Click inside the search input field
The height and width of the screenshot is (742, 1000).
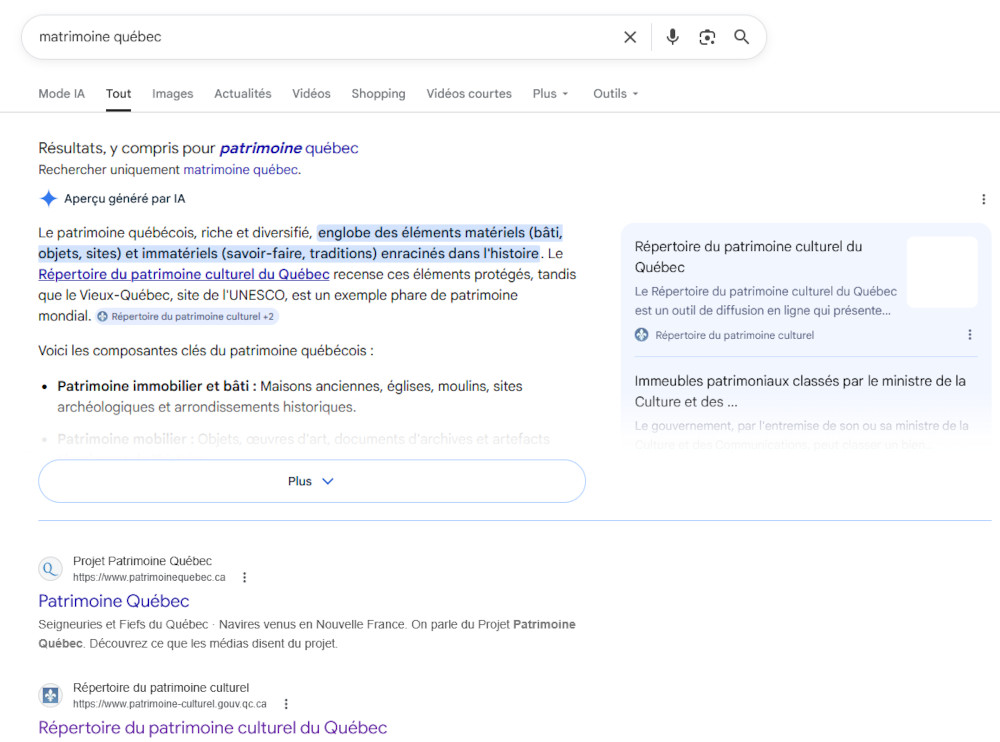tap(320, 37)
